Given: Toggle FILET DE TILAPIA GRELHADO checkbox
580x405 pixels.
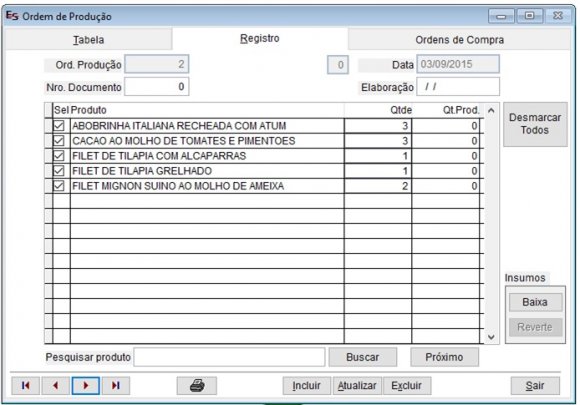Looking at the screenshot, I should 59,171.
